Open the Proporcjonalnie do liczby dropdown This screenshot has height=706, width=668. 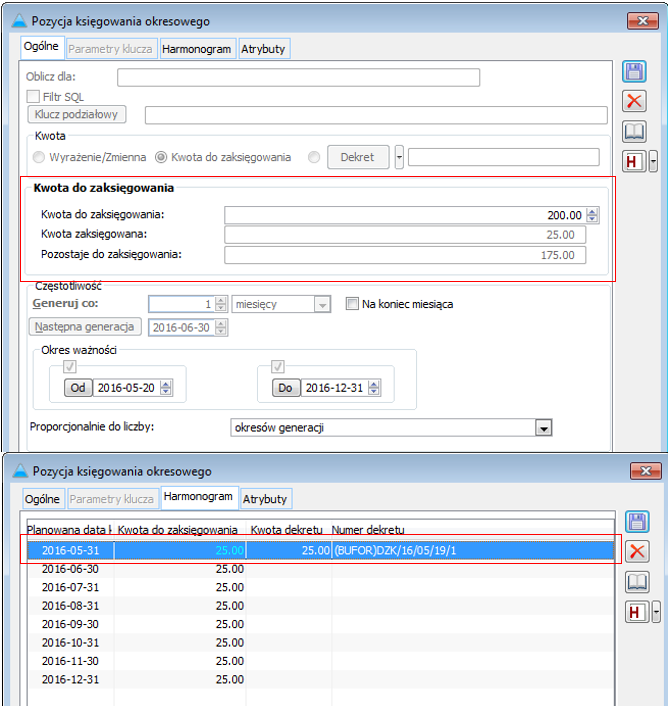click(x=543, y=428)
